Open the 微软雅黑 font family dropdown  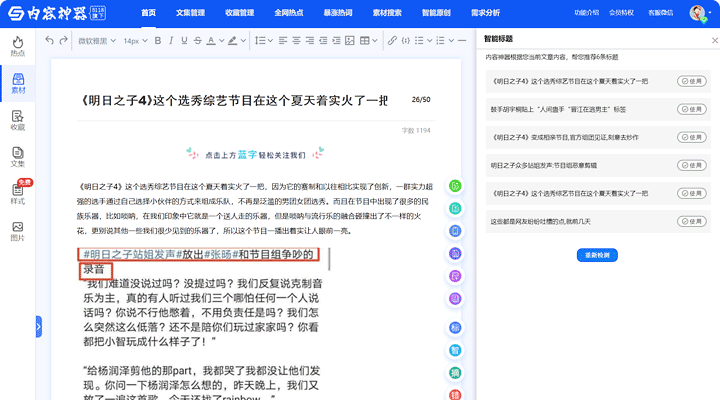pos(96,40)
